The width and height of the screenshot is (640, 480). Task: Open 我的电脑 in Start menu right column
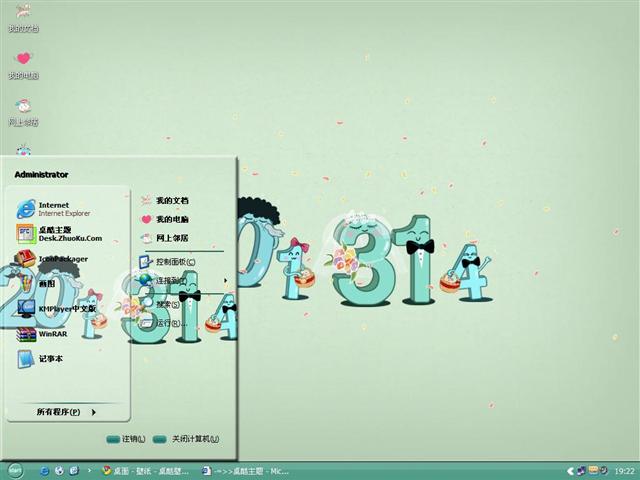point(165,219)
